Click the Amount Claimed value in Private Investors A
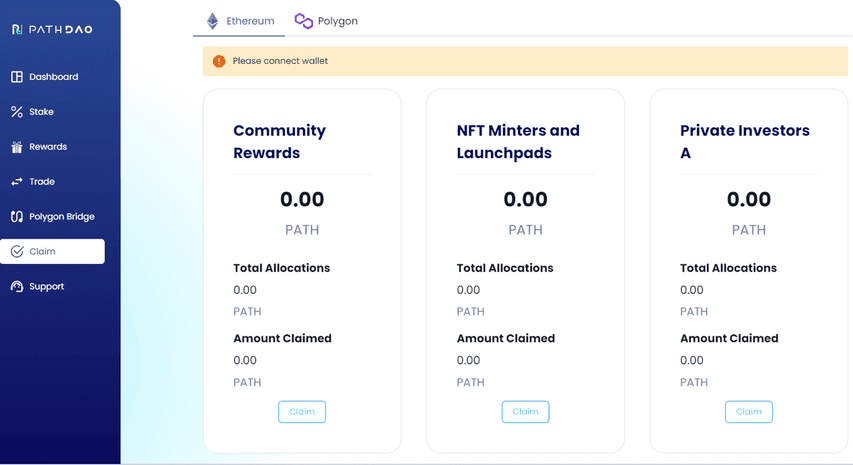 coord(692,360)
